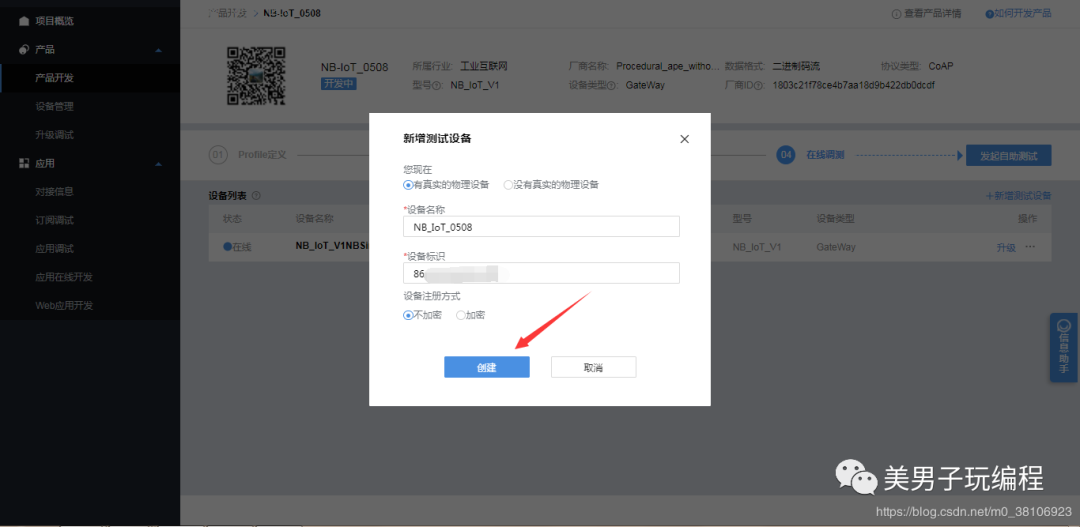Click the 设备标识 input field

[x=541, y=273]
